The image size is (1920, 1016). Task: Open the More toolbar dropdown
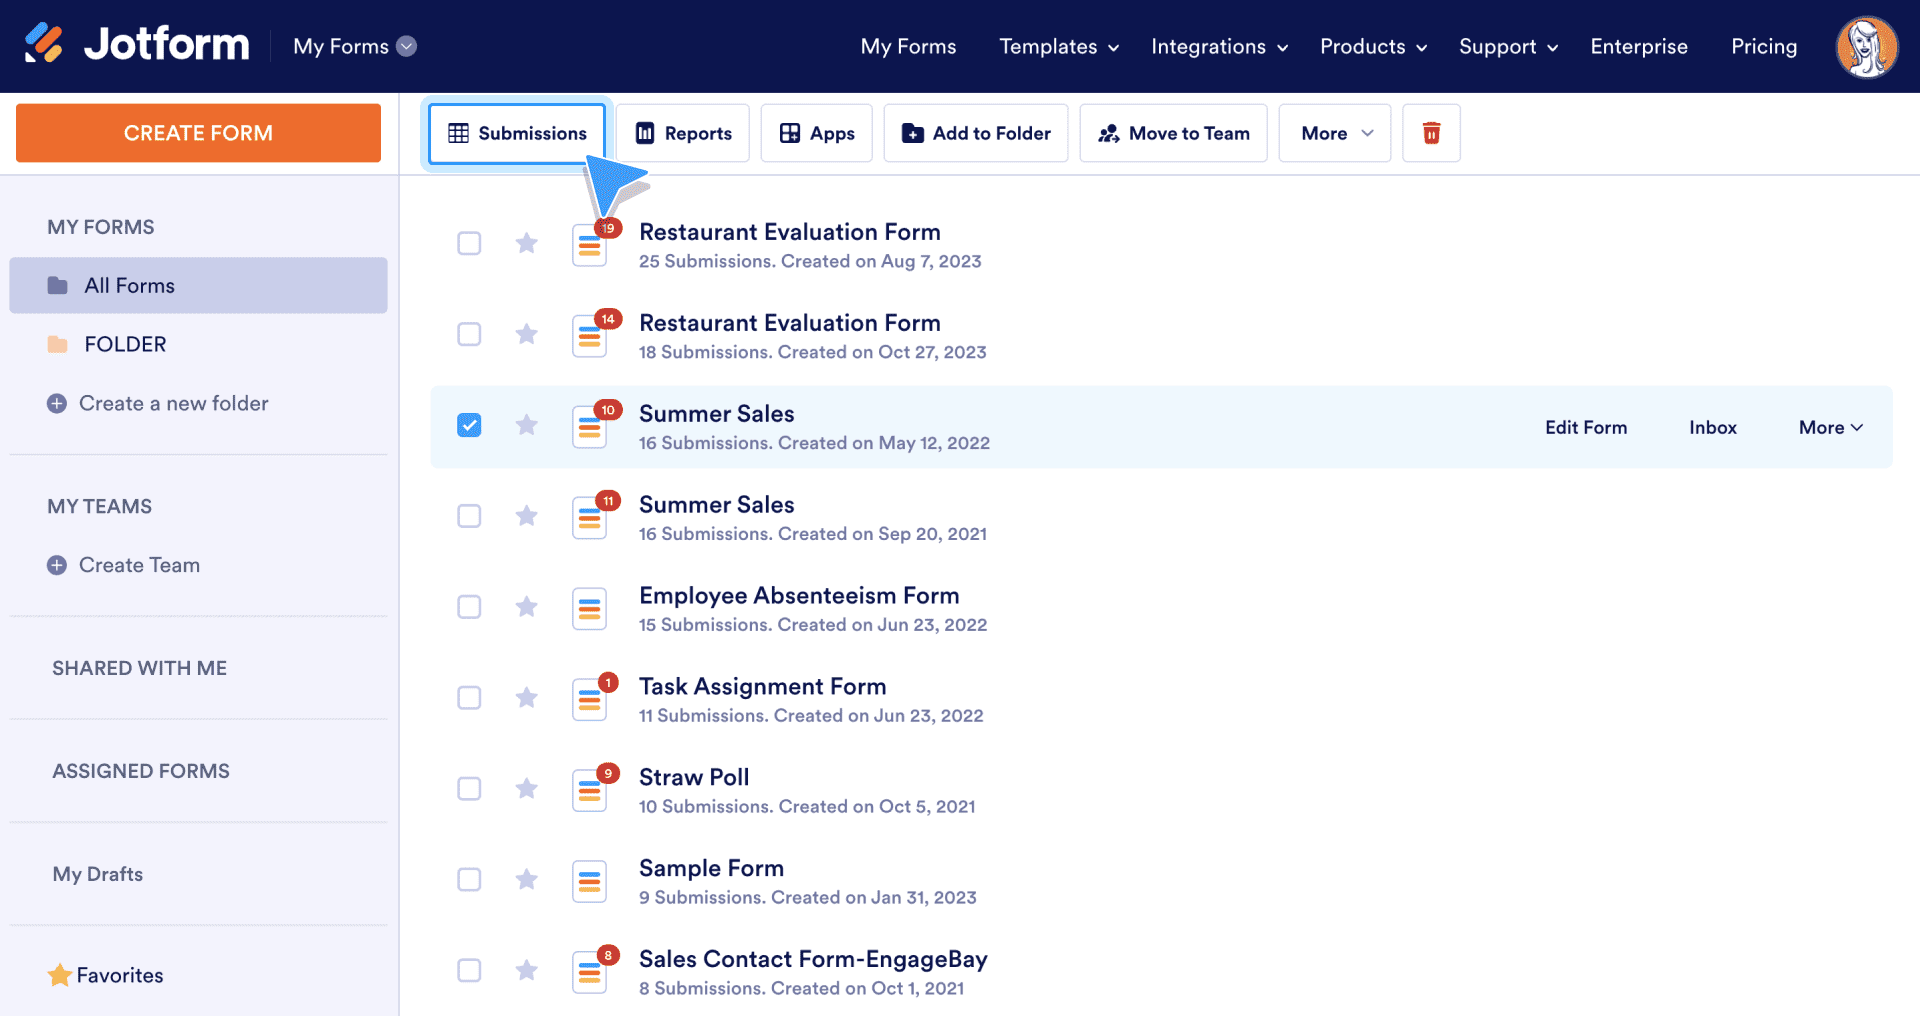[x=1335, y=133]
